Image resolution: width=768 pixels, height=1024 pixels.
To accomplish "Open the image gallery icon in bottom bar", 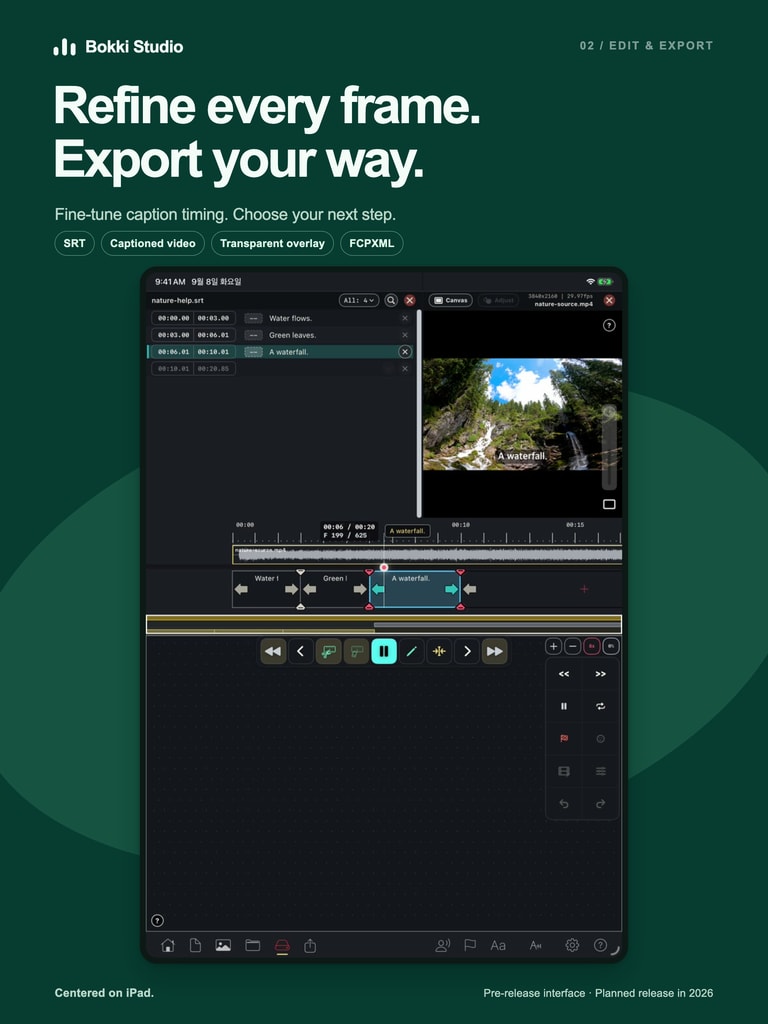I will [x=223, y=945].
